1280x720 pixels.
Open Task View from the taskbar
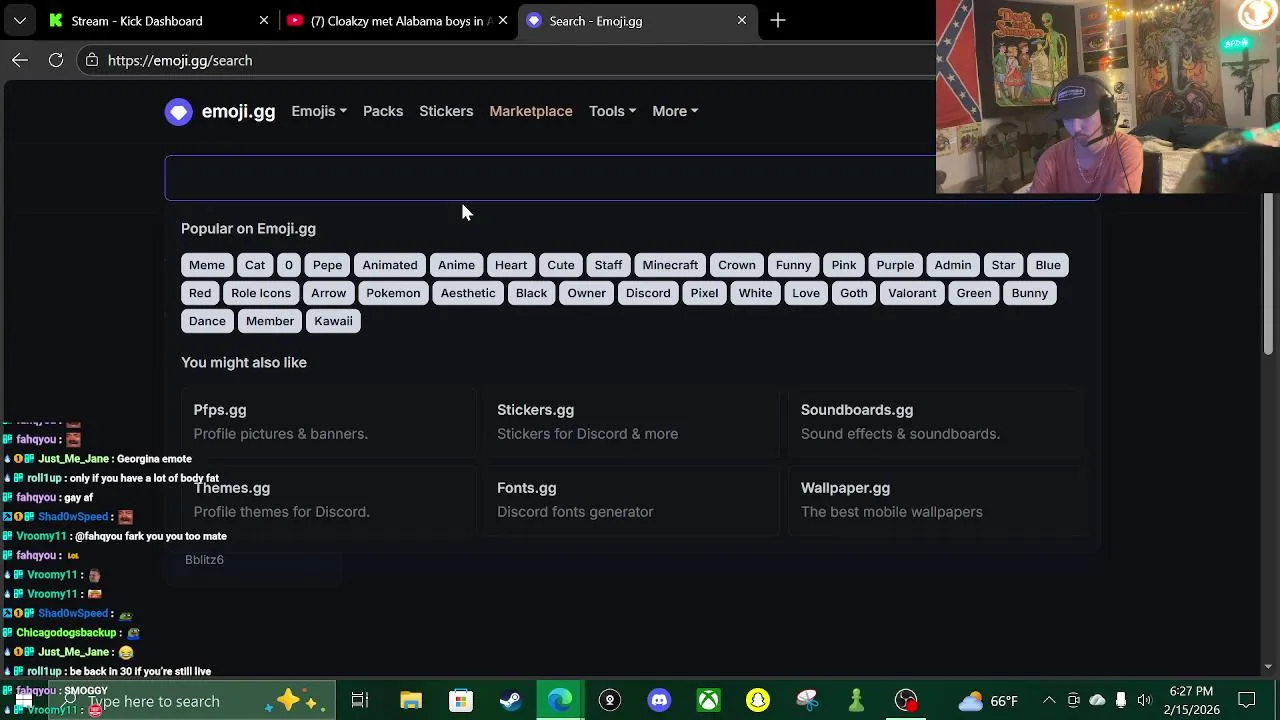point(360,700)
